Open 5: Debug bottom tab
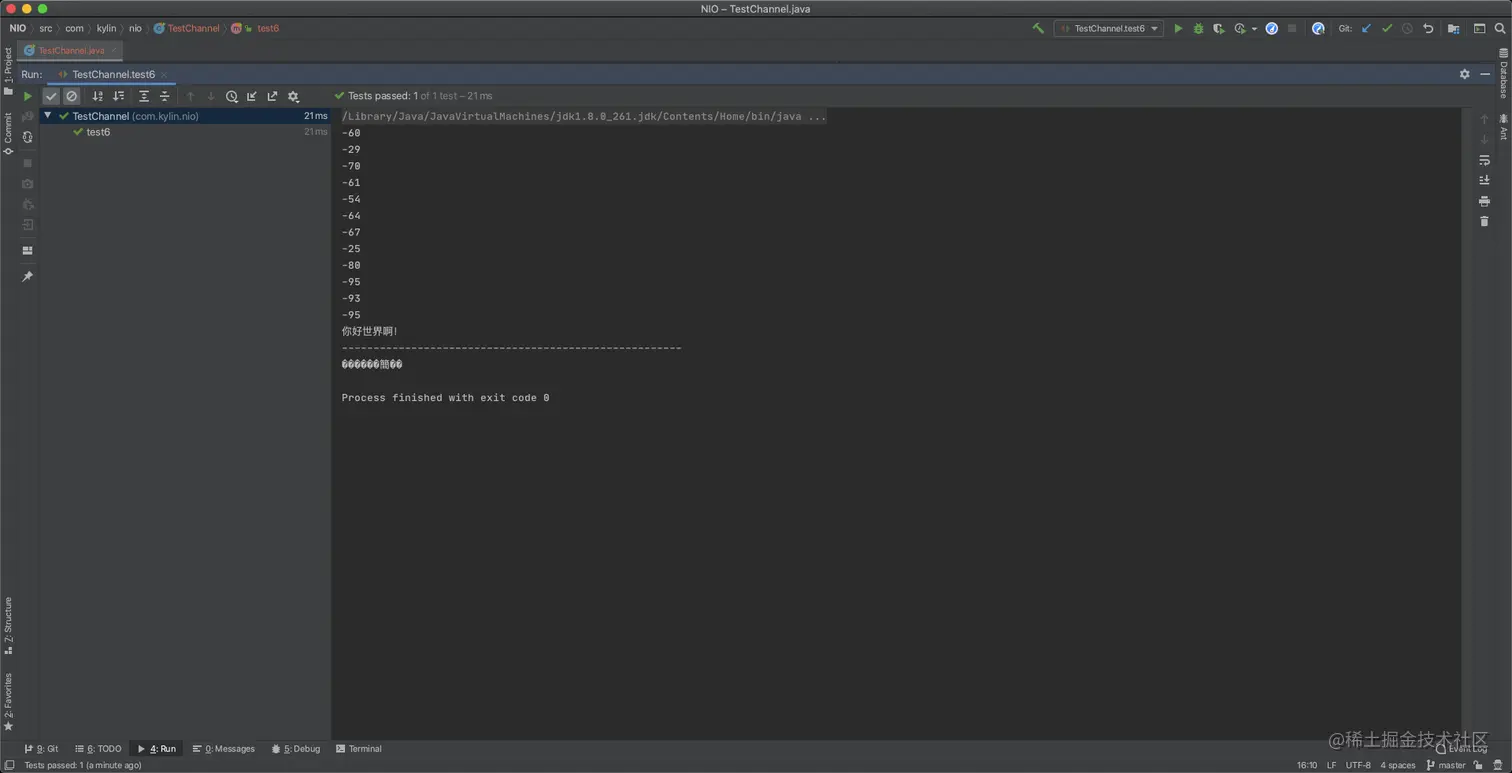Image resolution: width=1512 pixels, height=773 pixels. 296,749
